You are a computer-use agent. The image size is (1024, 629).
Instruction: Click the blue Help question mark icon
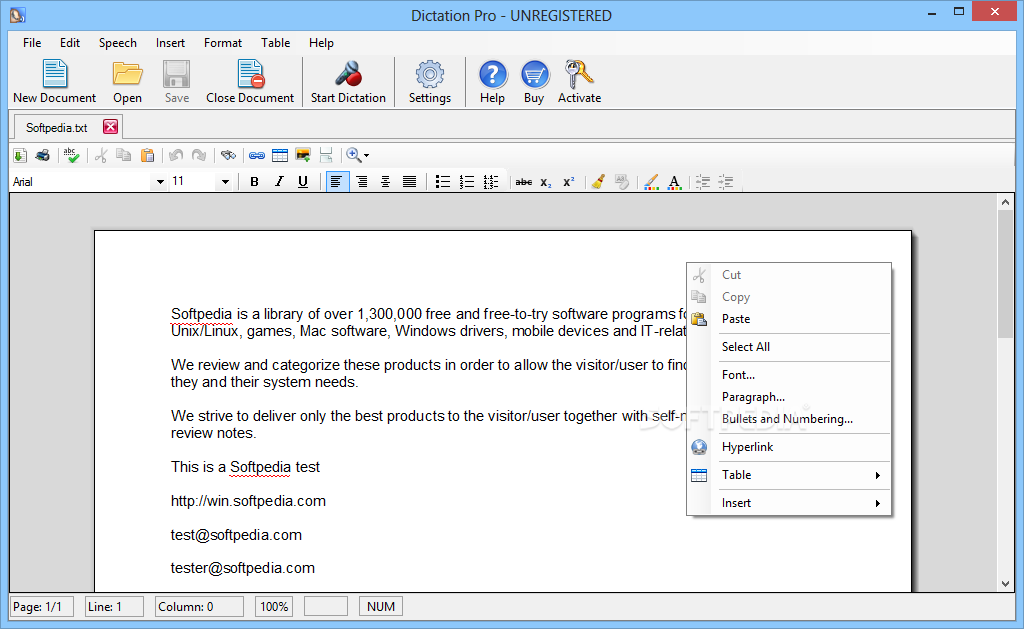point(492,82)
